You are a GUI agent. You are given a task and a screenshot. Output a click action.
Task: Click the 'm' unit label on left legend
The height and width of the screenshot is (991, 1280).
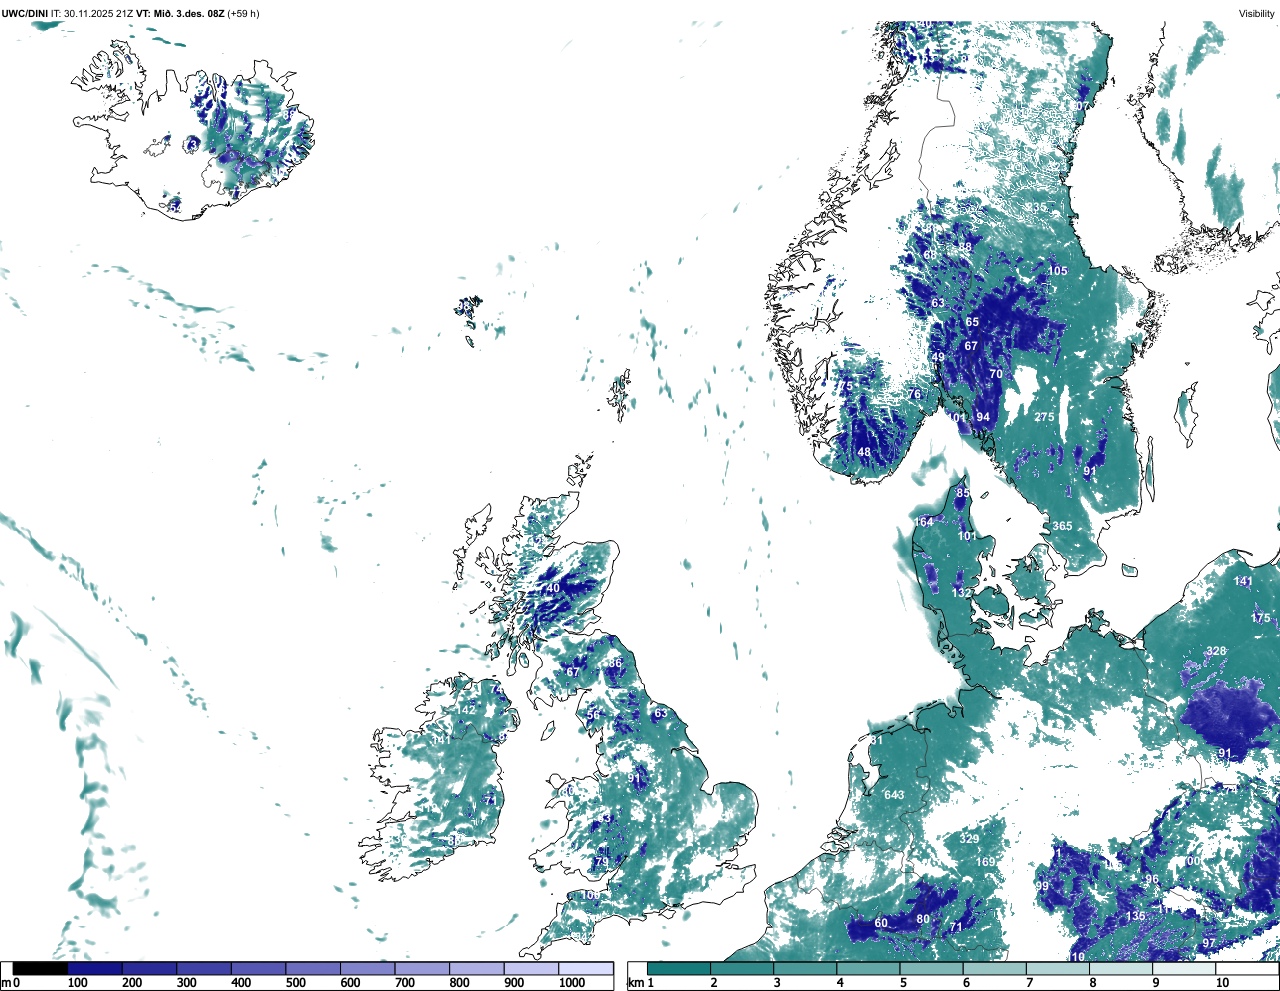[6, 983]
